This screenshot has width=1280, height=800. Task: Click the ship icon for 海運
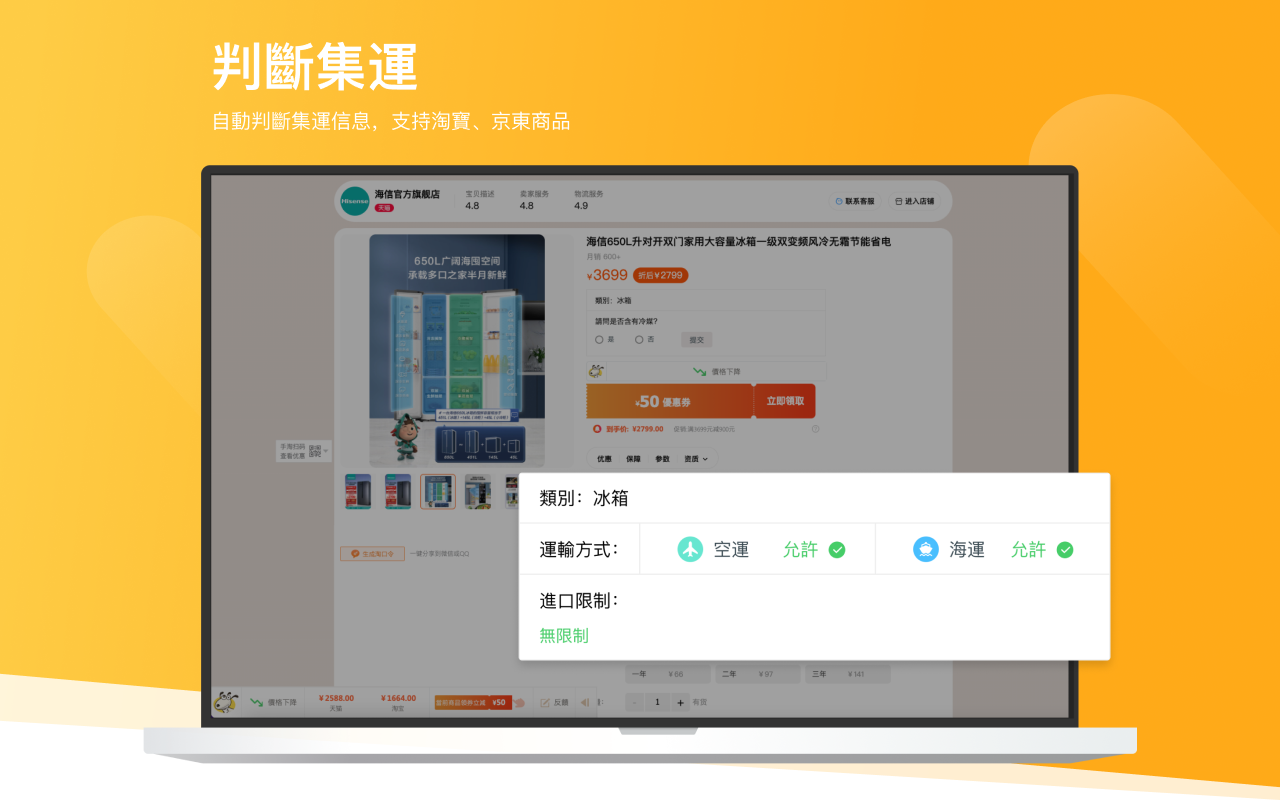(926, 549)
